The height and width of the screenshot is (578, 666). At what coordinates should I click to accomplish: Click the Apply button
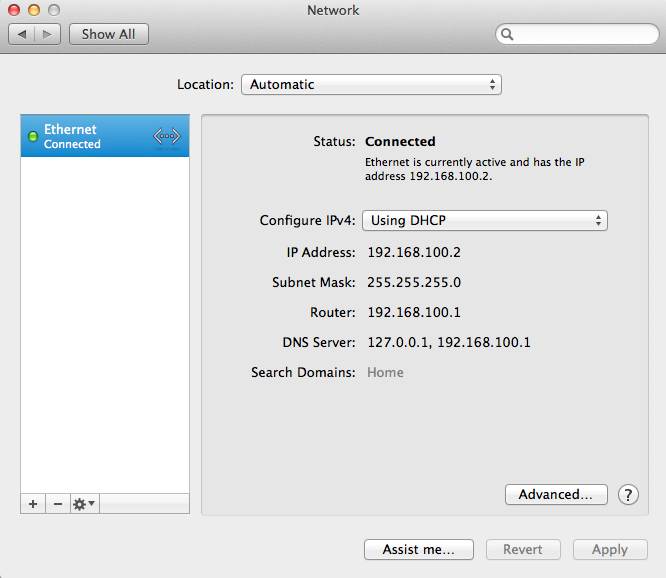pyautogui.click(x=610, y=550)
